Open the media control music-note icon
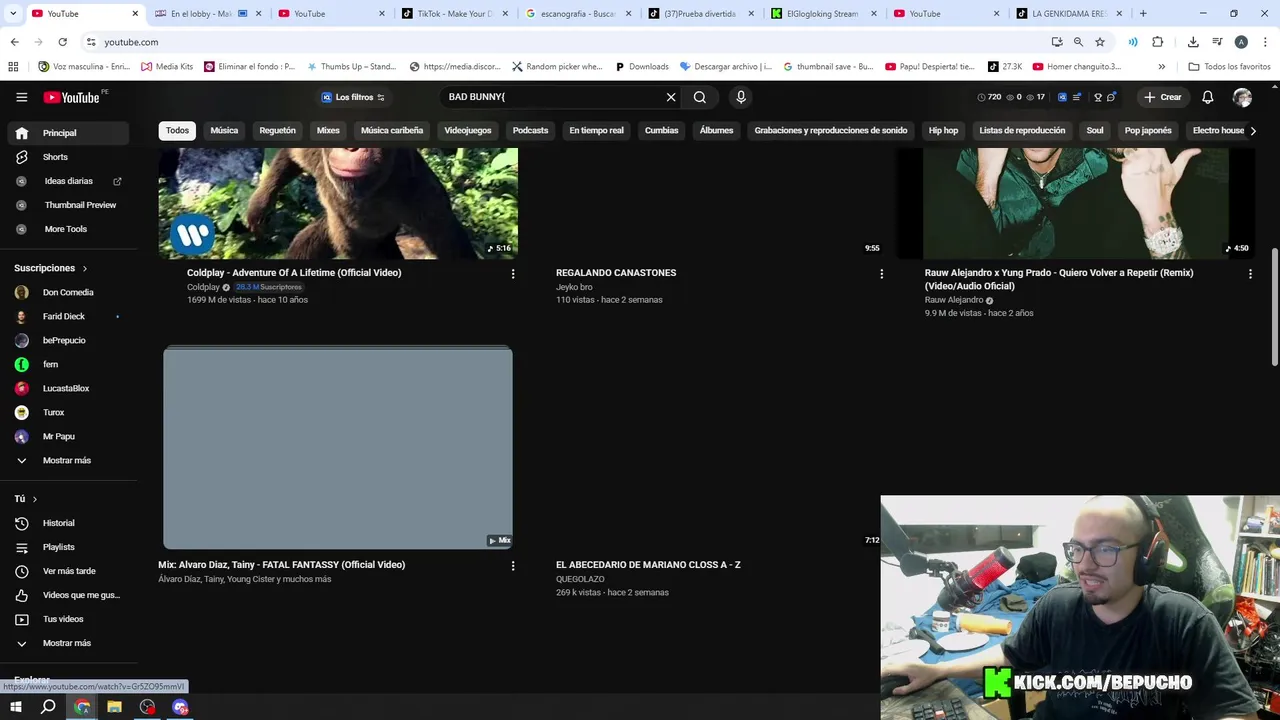 click(1217, 42)
